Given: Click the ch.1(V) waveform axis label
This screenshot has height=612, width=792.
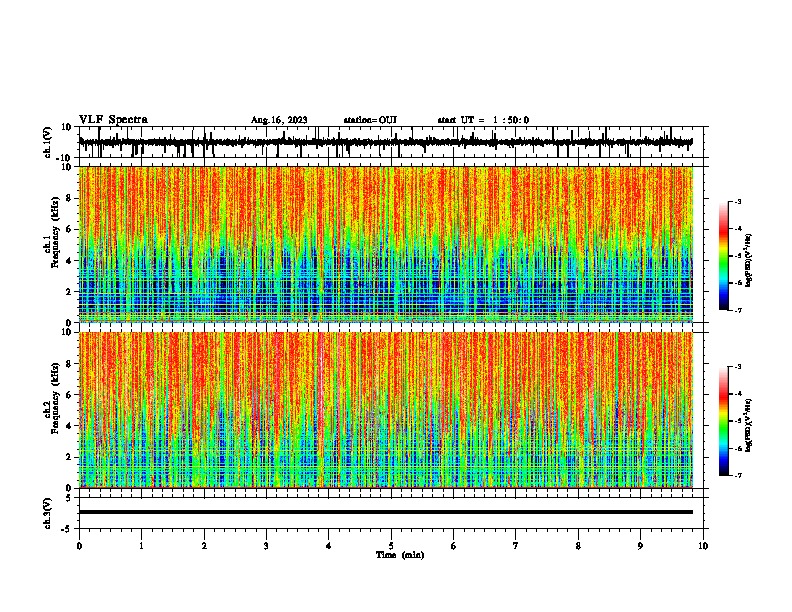Looking at the screenshot, I should pyautogui.click(x=48, y=142).
